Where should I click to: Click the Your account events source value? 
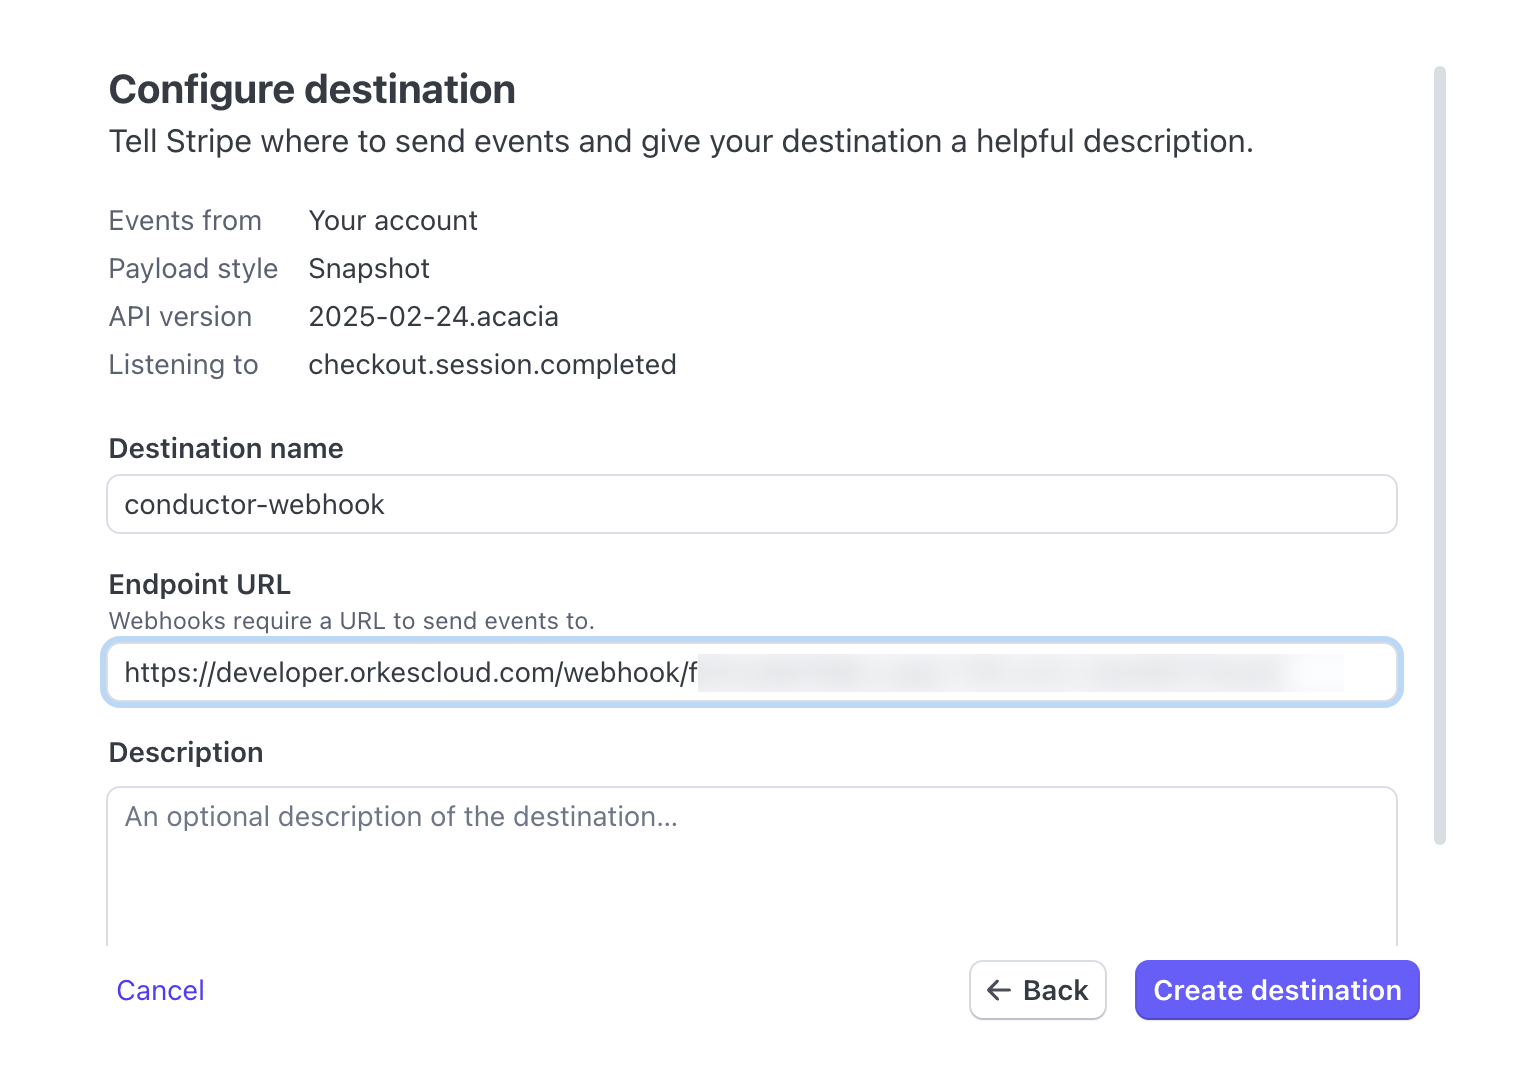(x=393, y=220)
